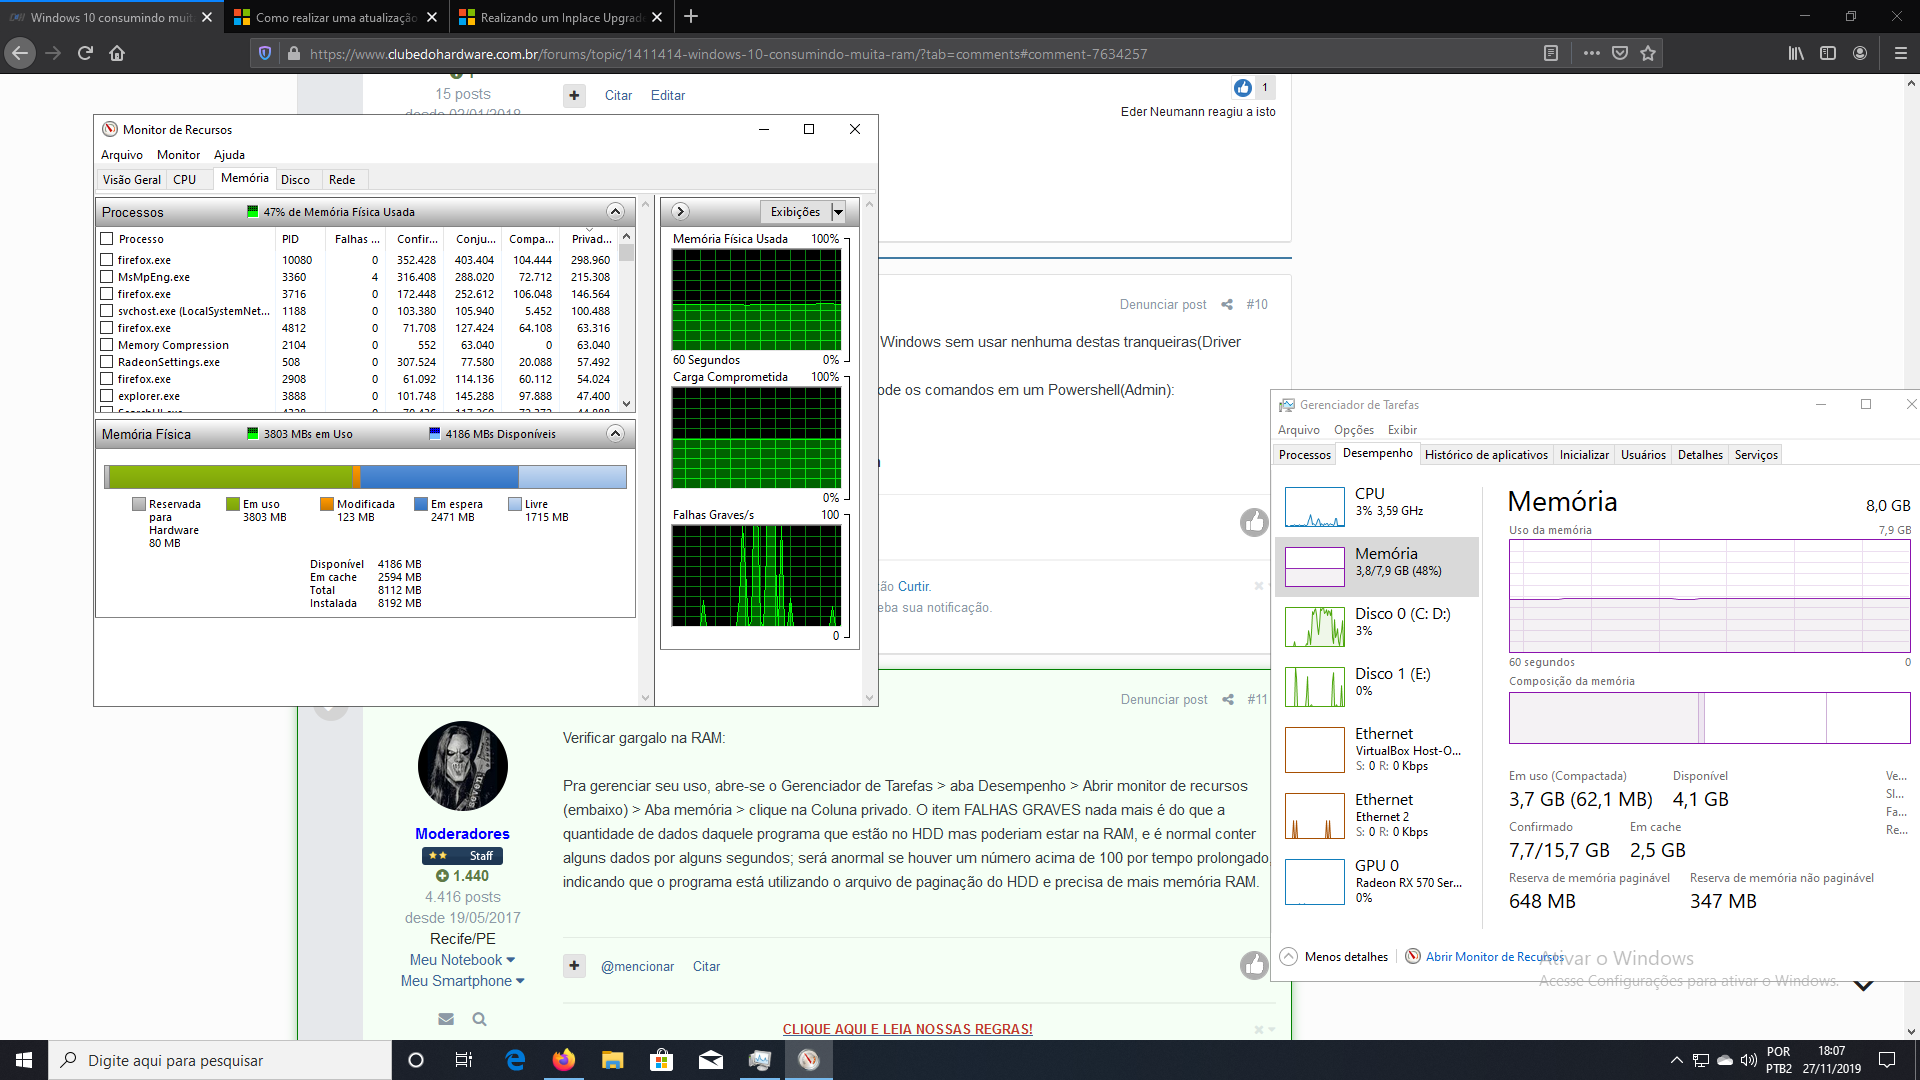Click Denunciar post link on post #10
The height and width of the screenshot is (1080, 1920).
pyautogui.click(x=1163, y=305)
